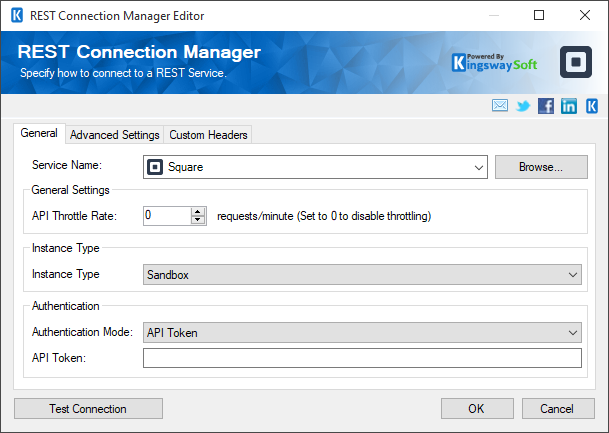Open the Advanced Settings tab
This screenshot has width=609, height=433.
(115, 135)
